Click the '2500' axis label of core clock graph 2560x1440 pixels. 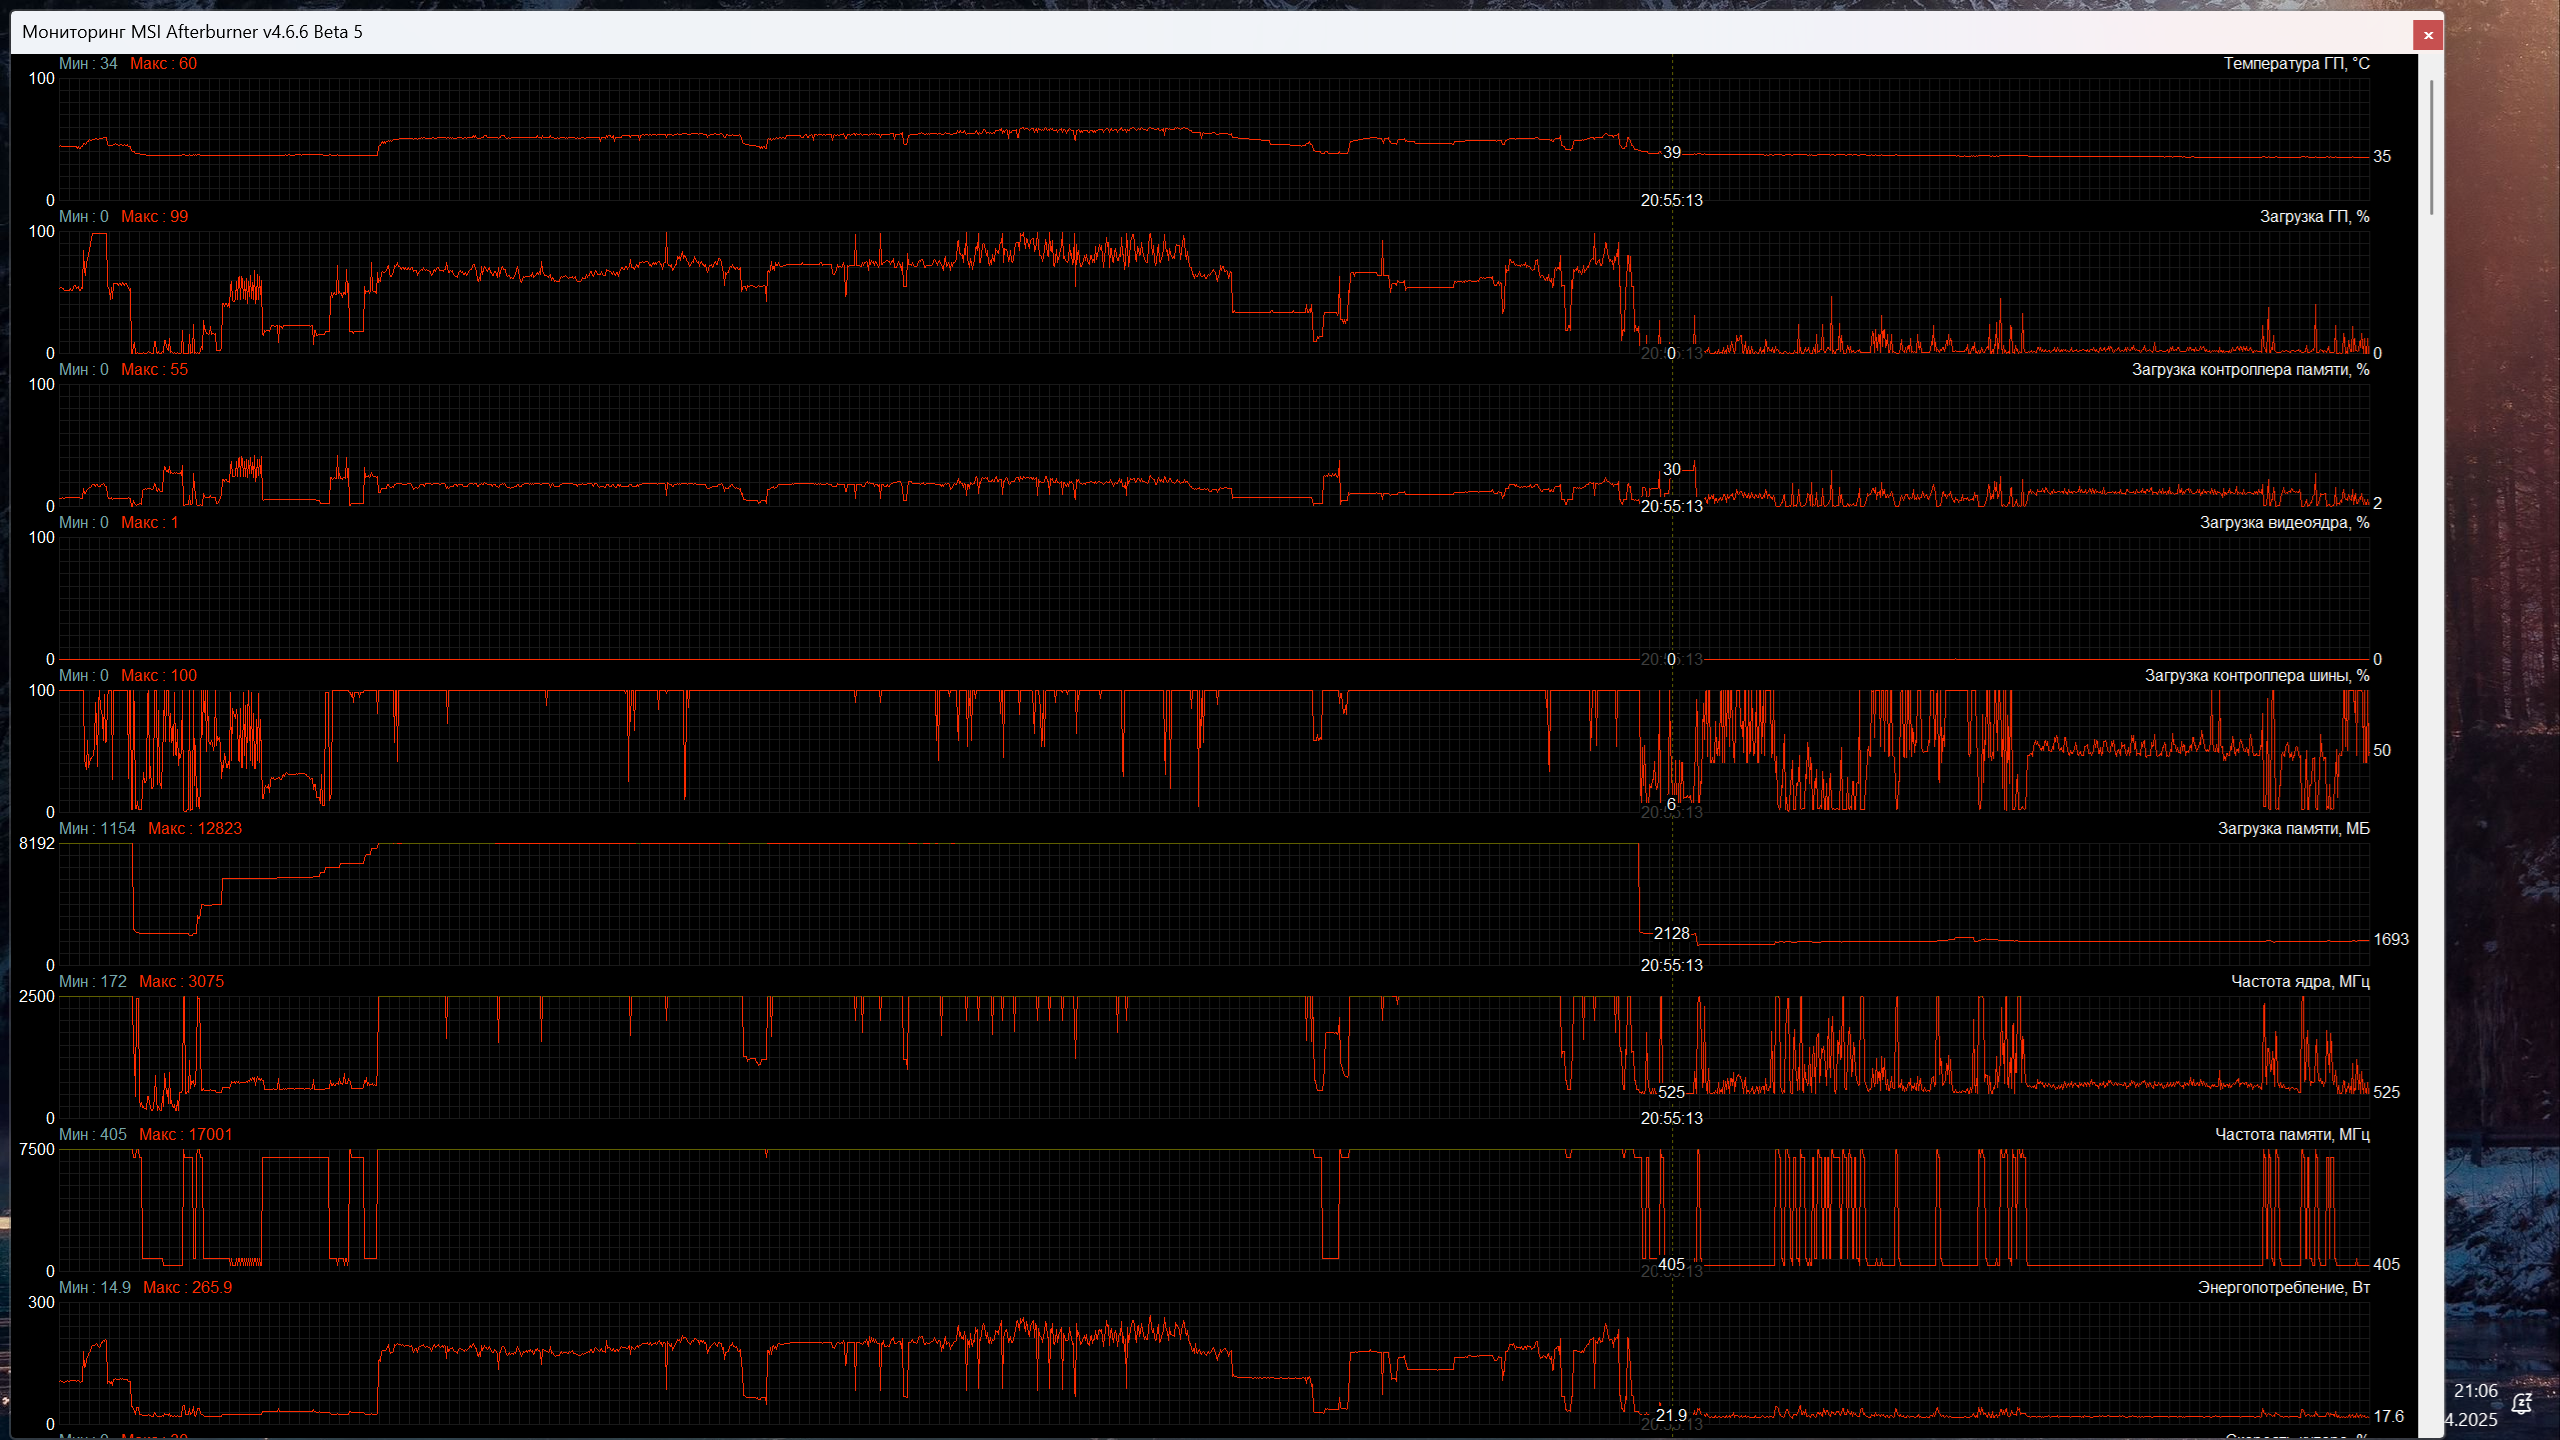click(37, 997)
